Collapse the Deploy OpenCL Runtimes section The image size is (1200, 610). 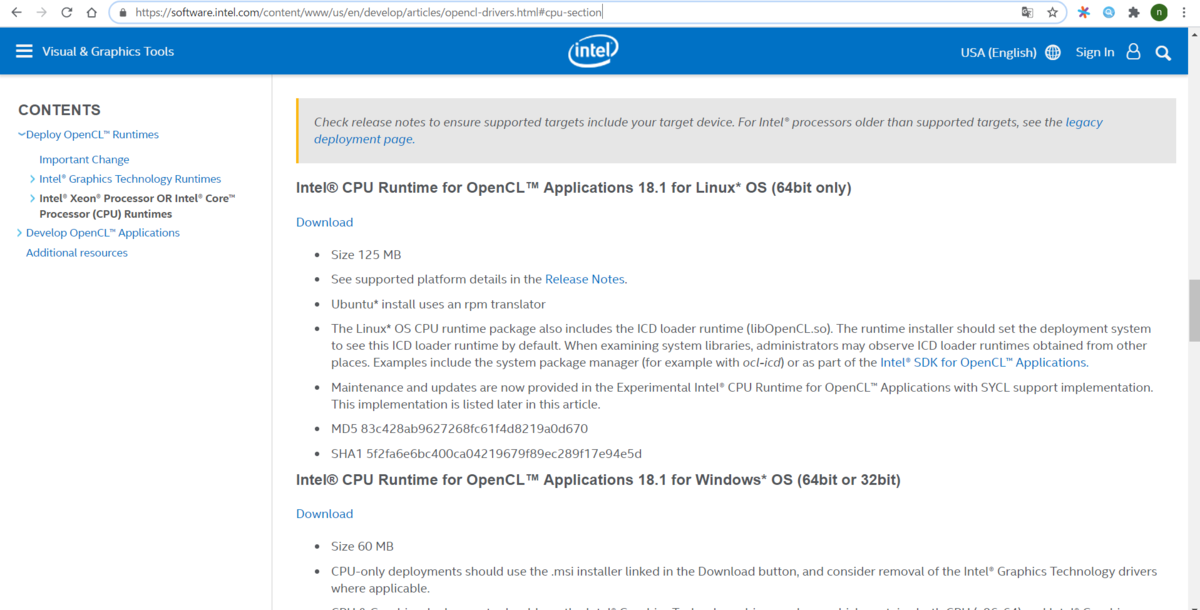click(21, 134)
